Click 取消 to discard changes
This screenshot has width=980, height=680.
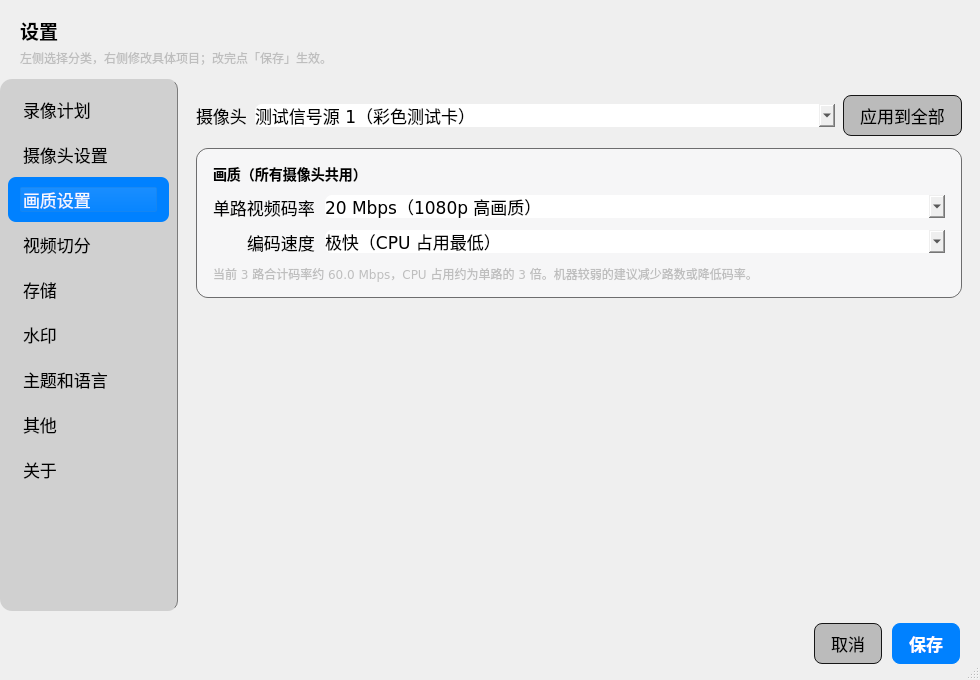(x=848, y=644)
